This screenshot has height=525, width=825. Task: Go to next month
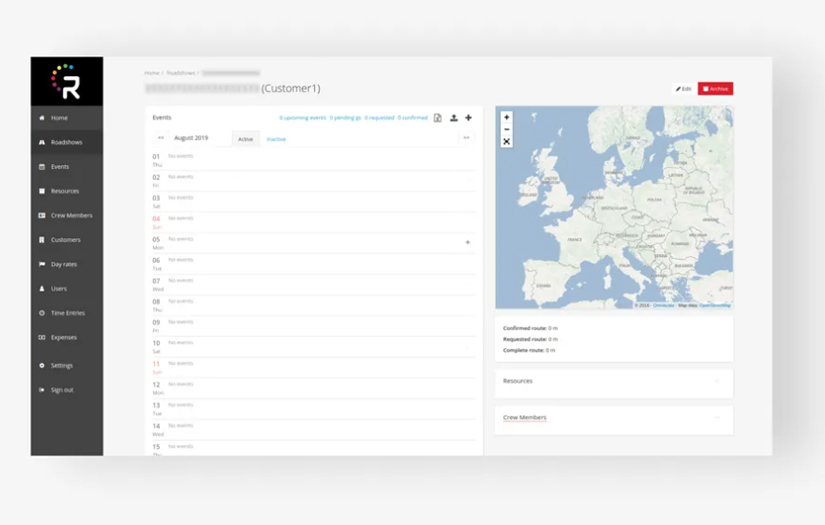coord(466,138)
